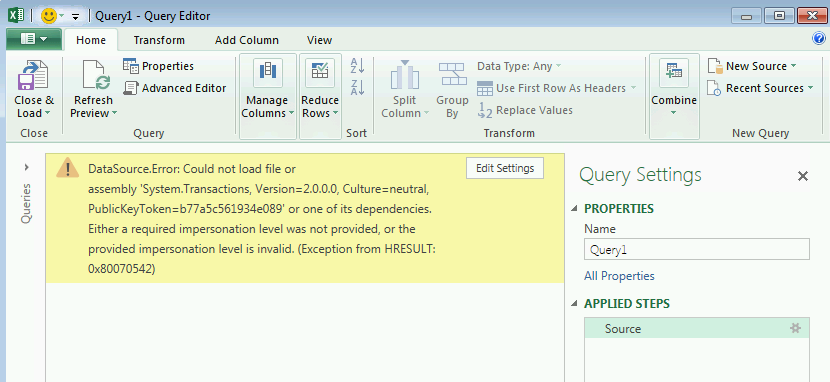Click the Reduce Rows icon

pos(320,72)
